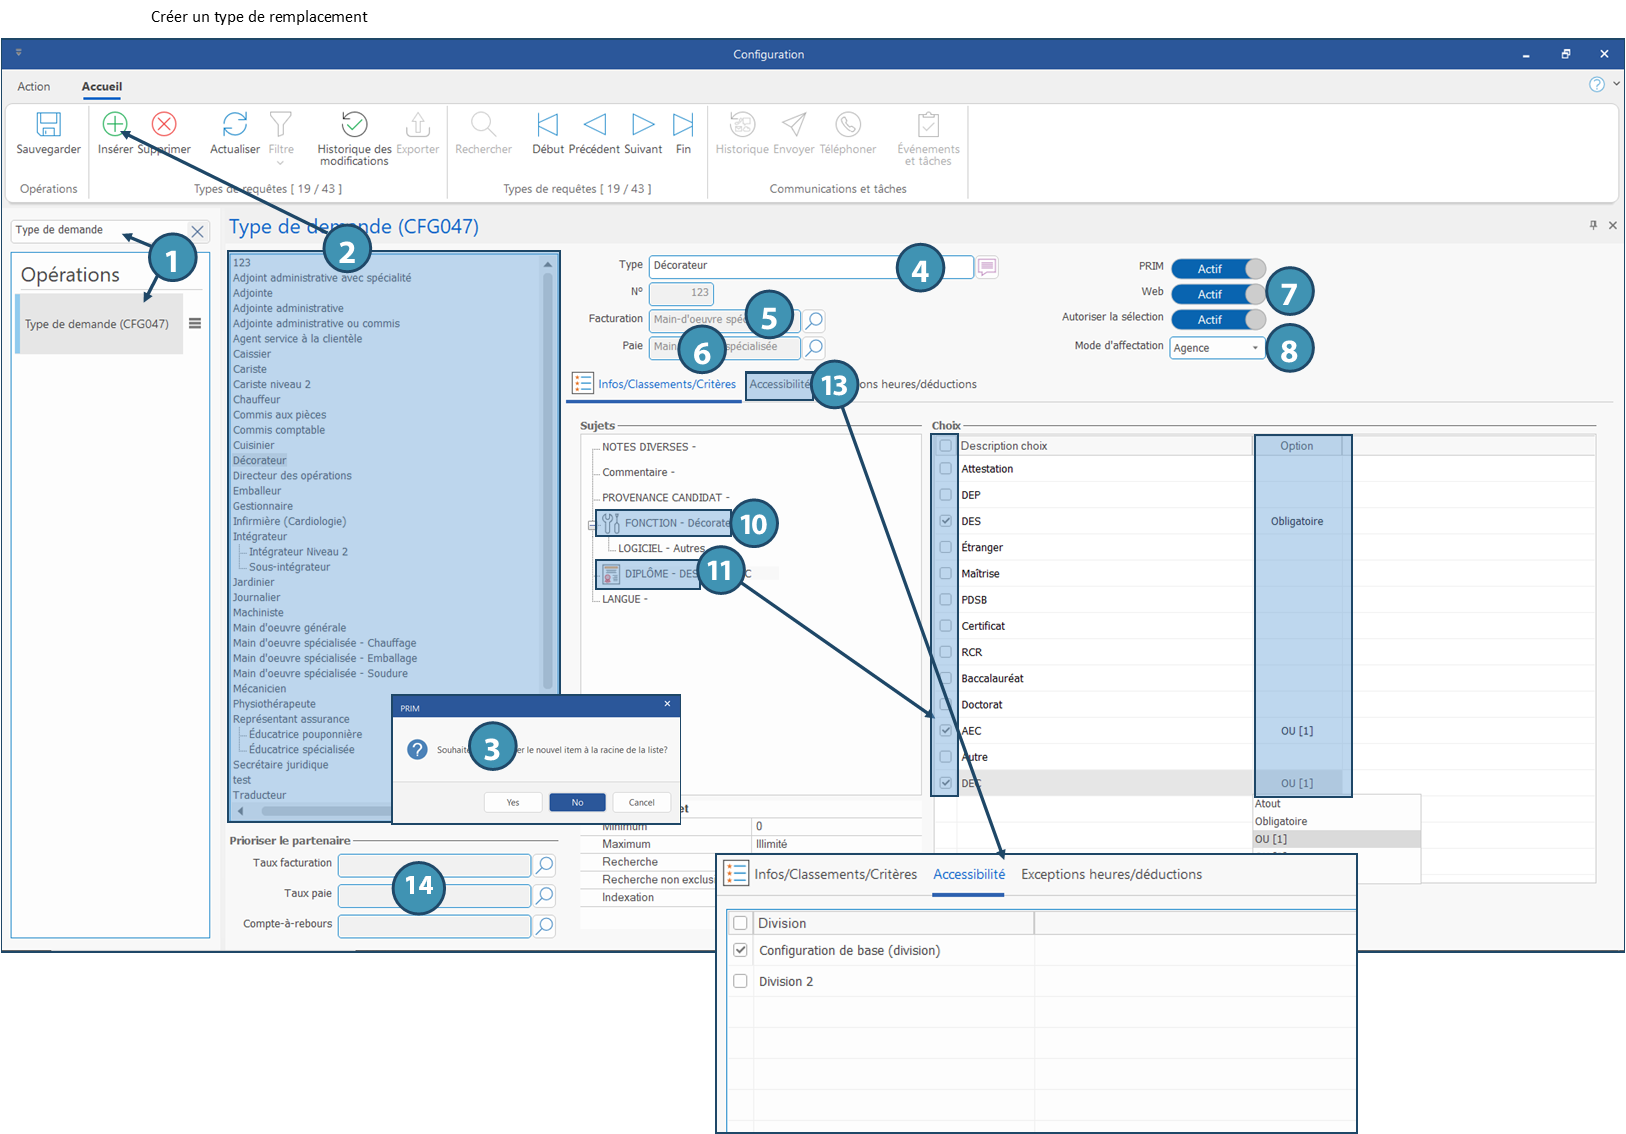This screenshot has width=1626, height=1134.
Task: Check the Attestation checkbox
Action: tap(945, 468)
